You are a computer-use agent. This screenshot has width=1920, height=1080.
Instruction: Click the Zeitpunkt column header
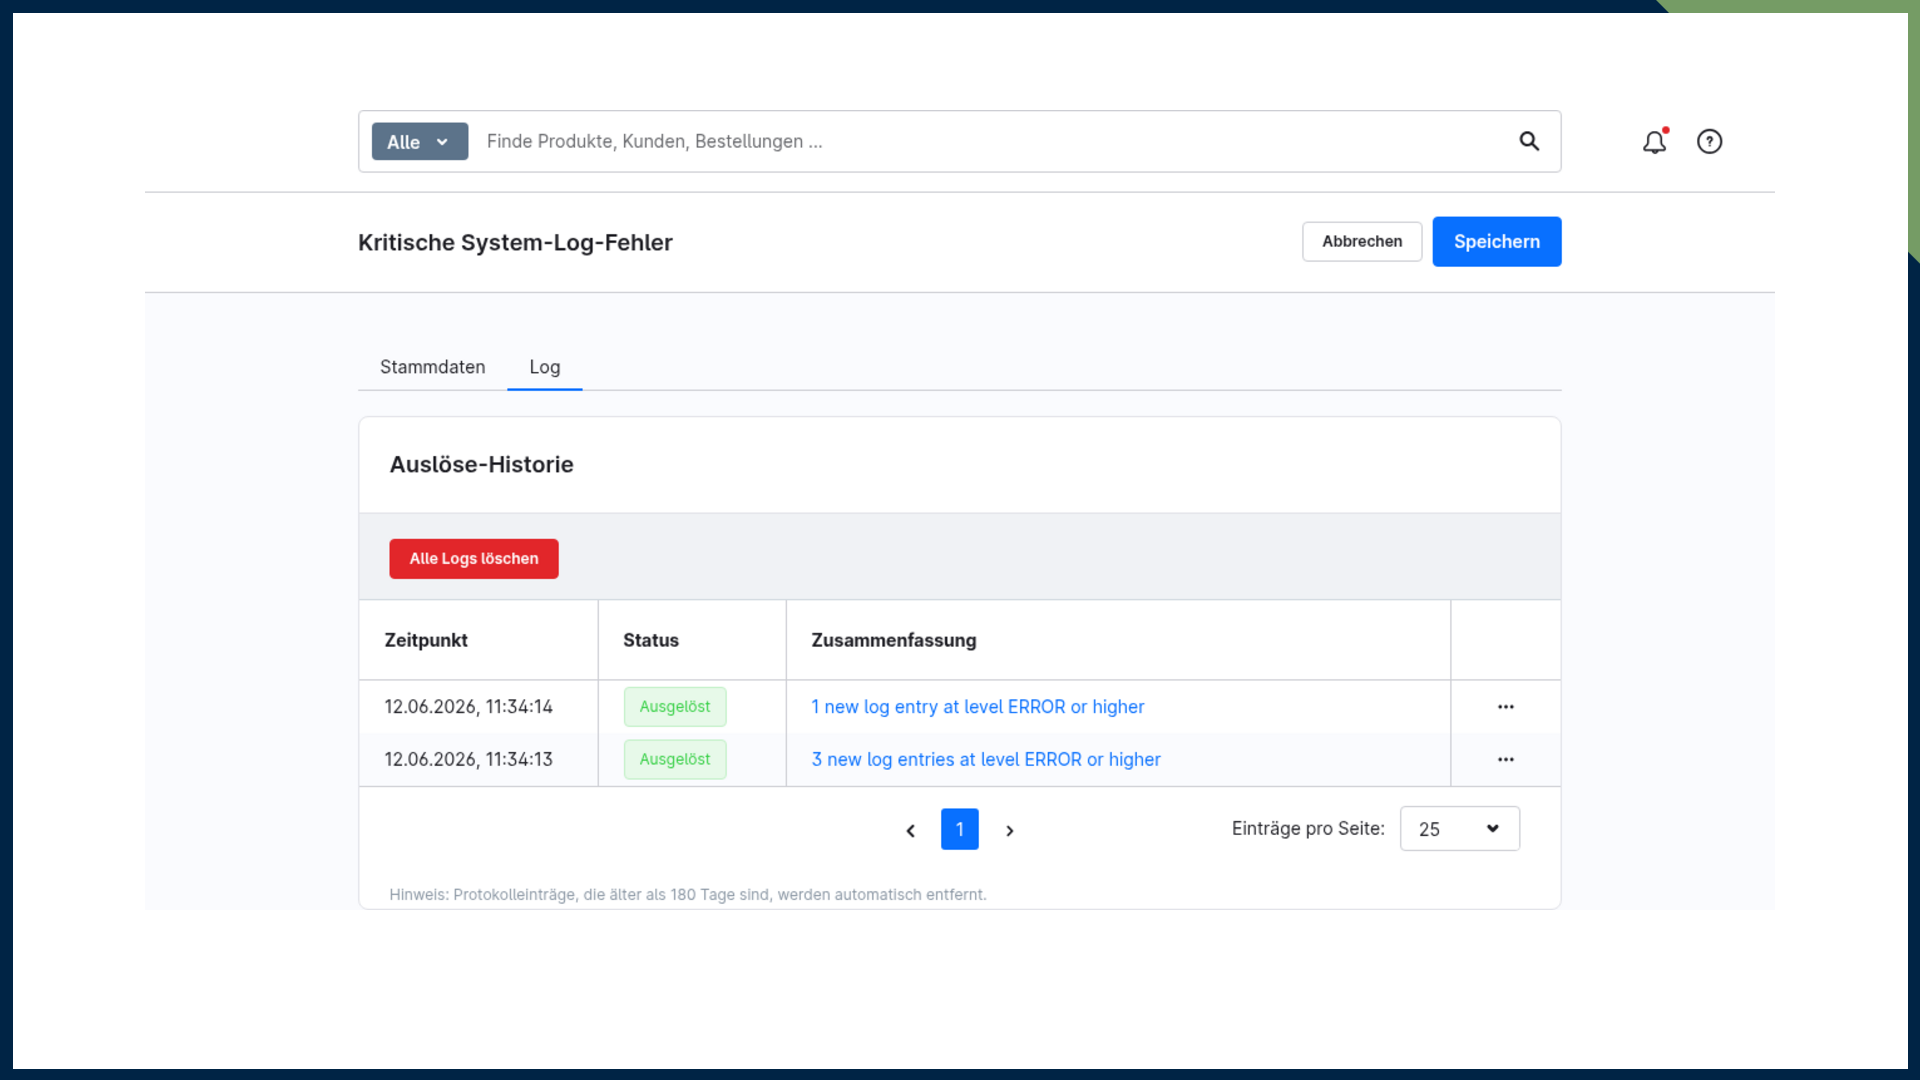point(426,640)
